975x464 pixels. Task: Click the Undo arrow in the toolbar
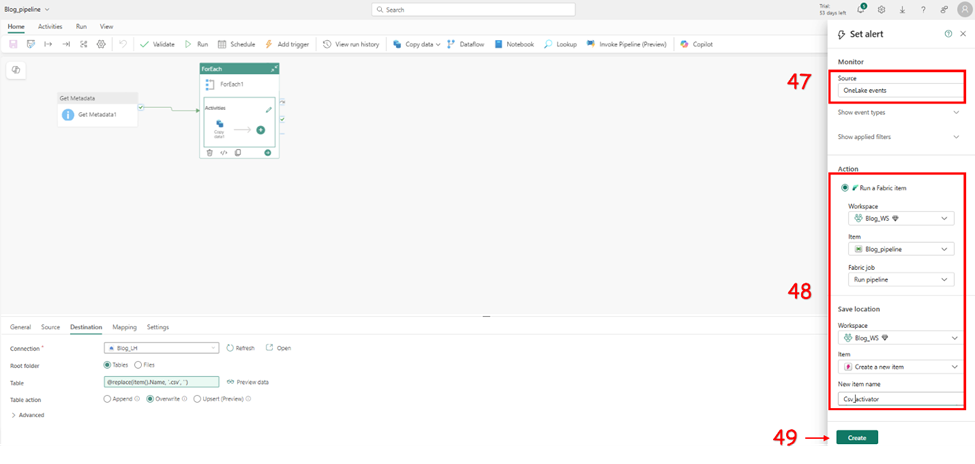(122, 44)
